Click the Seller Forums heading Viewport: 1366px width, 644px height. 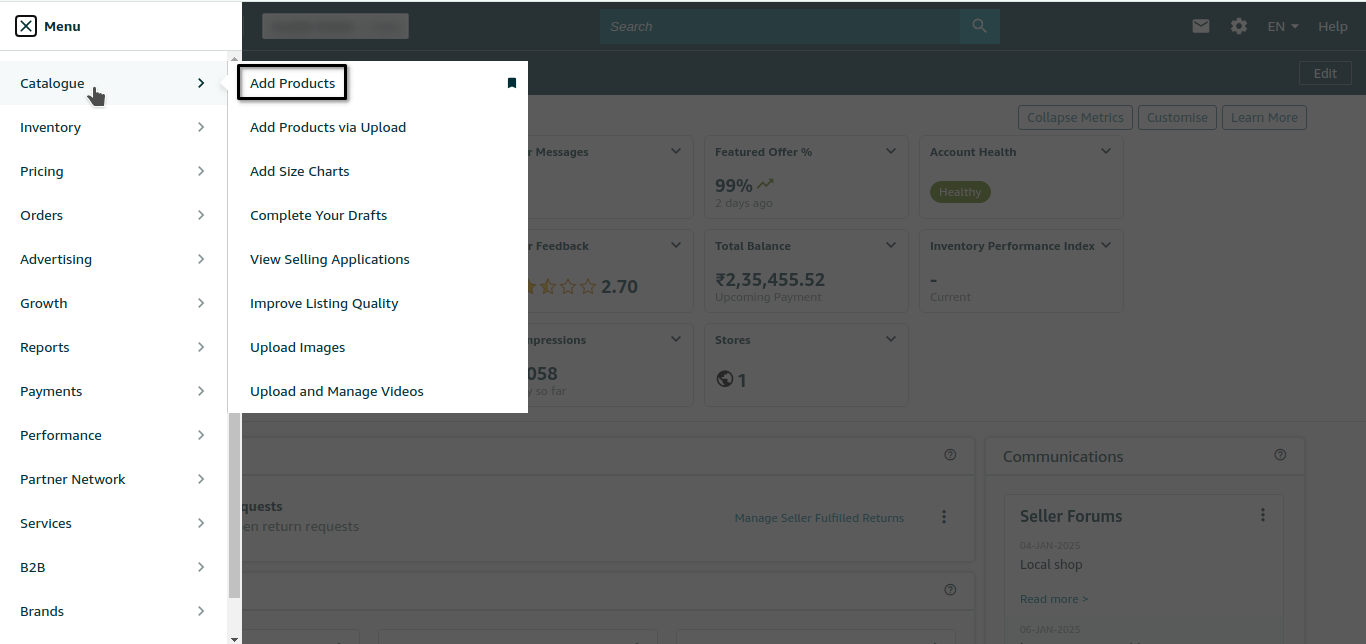1071,516
